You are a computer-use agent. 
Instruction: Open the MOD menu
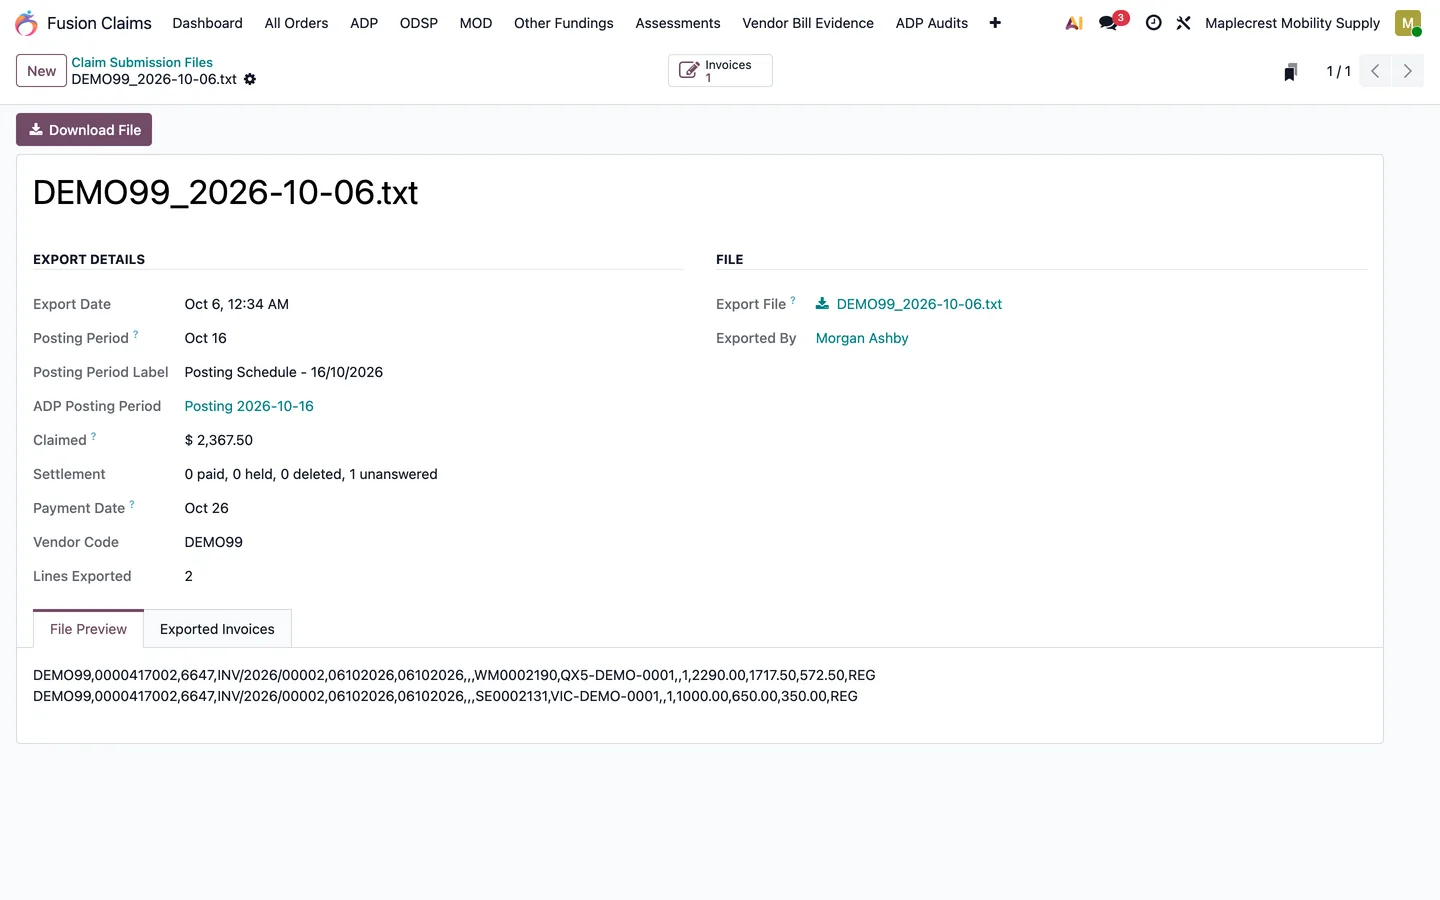tap(476, 23)
